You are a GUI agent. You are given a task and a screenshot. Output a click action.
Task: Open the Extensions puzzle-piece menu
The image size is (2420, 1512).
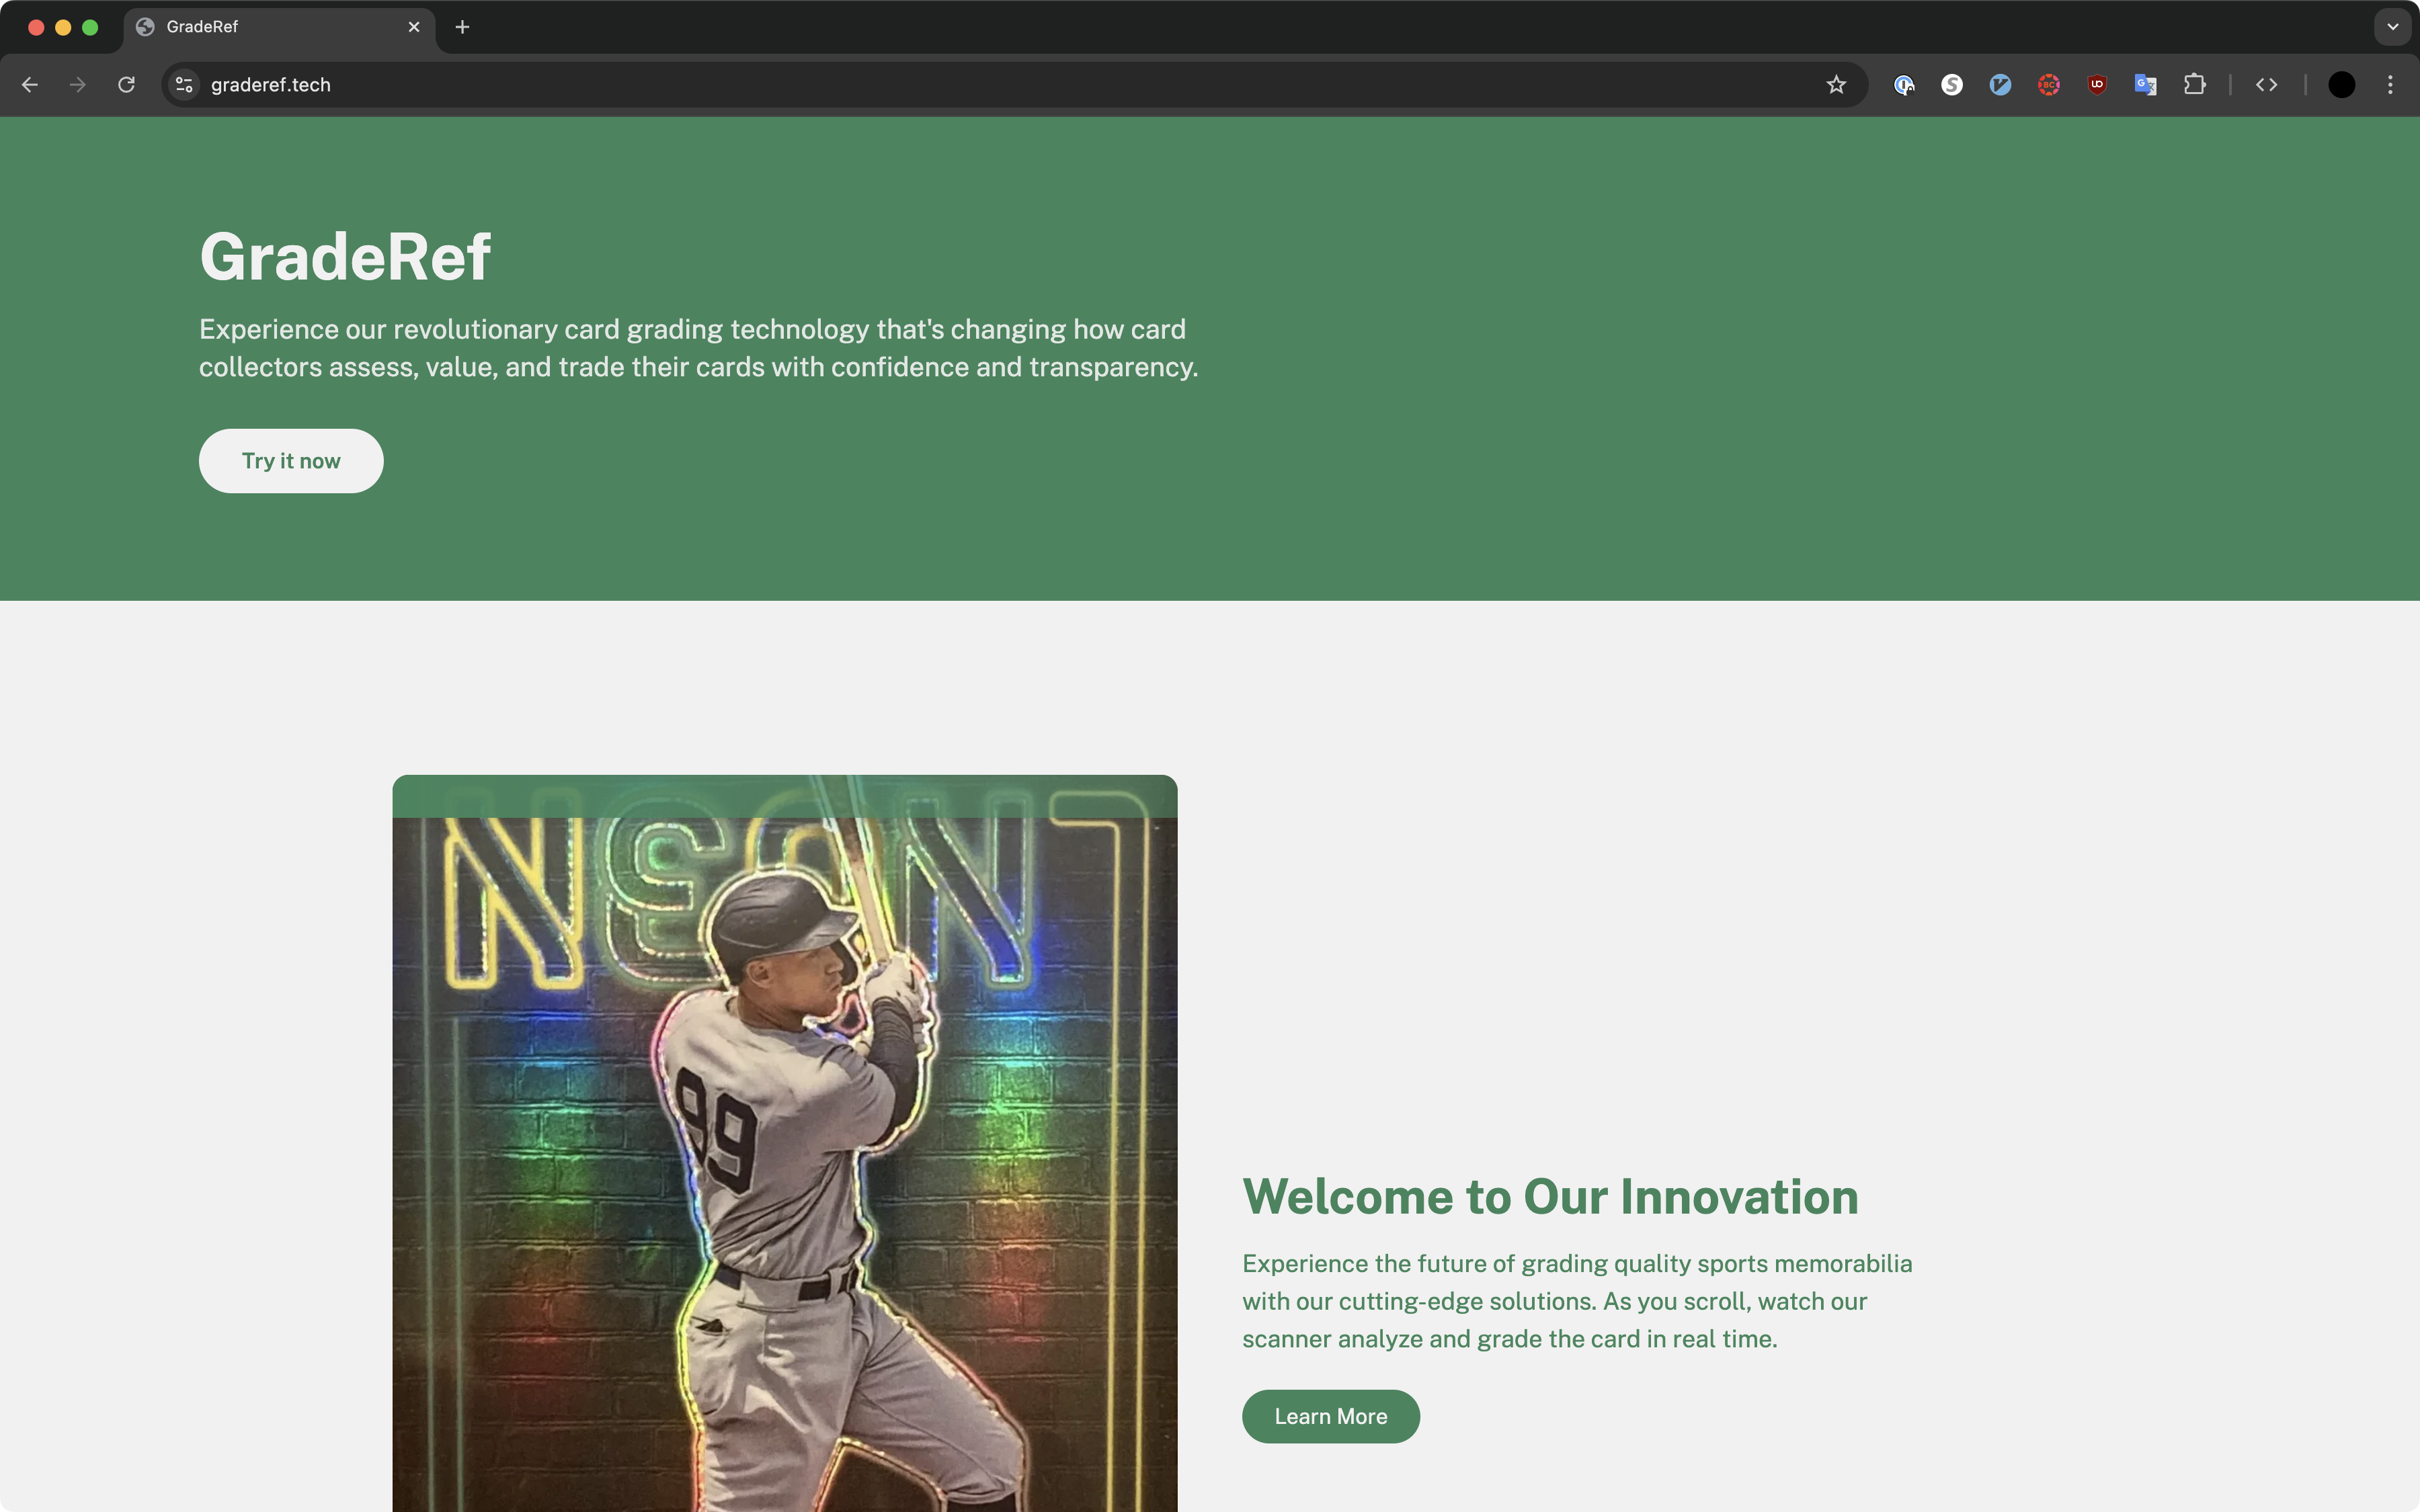(x=2194, y=85)
